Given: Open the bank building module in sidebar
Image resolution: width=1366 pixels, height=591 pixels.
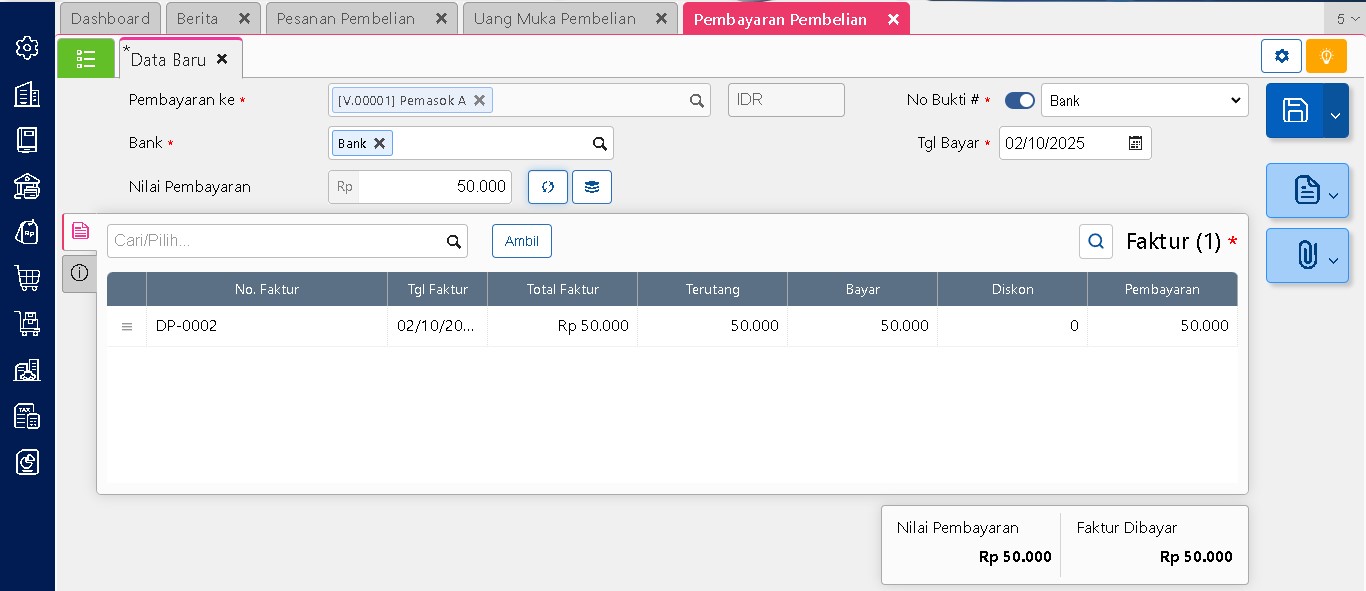Looking at the screenshot, I should (x=27, y=186).
